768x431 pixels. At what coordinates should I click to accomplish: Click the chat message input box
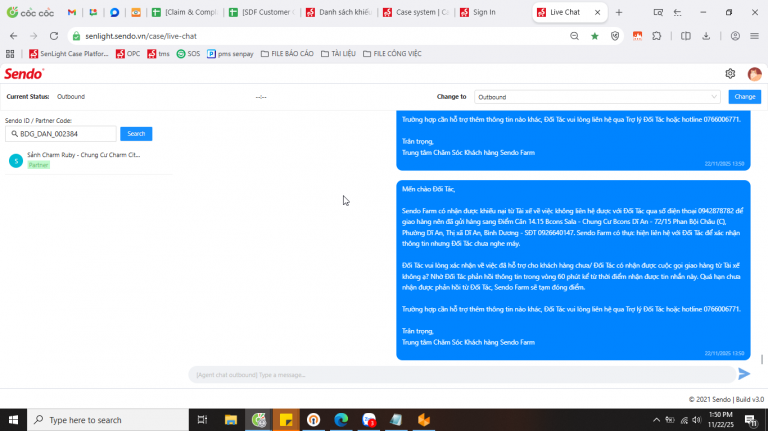coord(462,375)
